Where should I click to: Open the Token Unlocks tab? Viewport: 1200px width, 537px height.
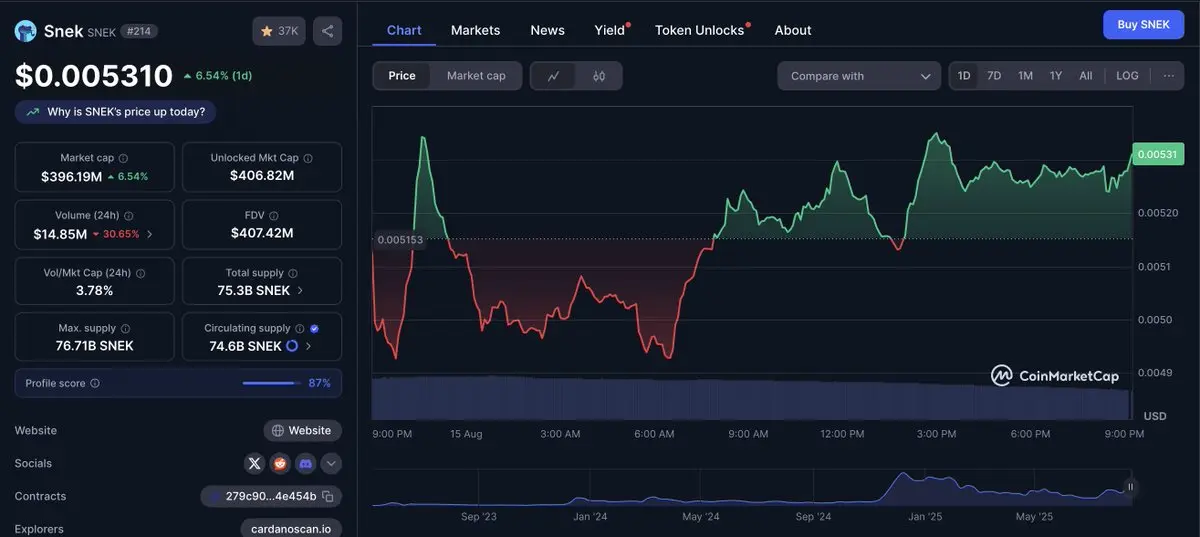point(700,30)
